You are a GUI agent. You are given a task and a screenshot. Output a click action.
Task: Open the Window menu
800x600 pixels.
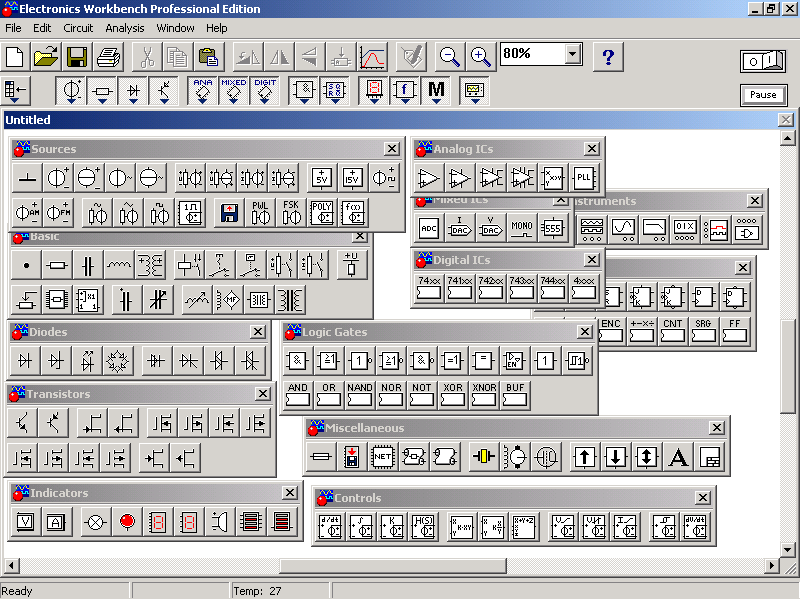click(175, 28)
